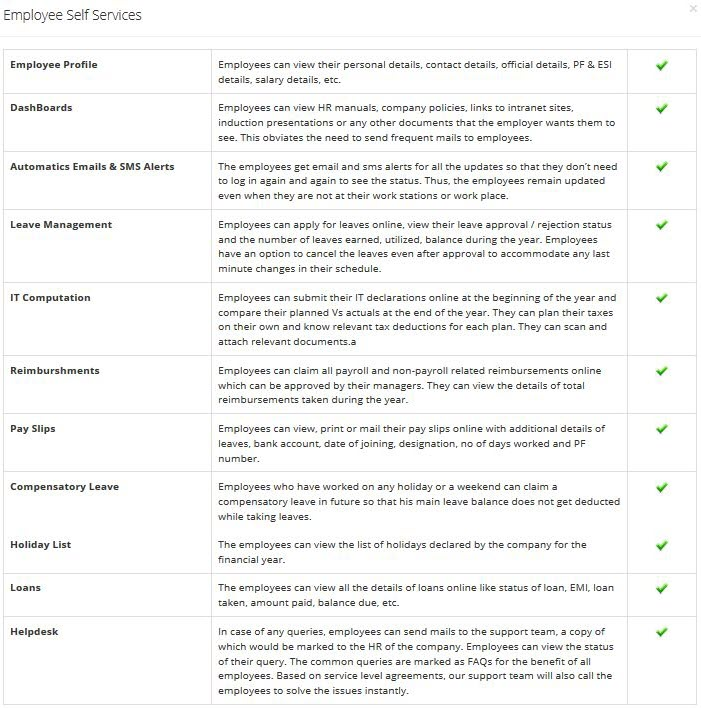Image resolution: width=701 pixels, height=708 pixels.
Task: Click the Leave Management heading
Action: pyautogui.click(x=61, y=224)
